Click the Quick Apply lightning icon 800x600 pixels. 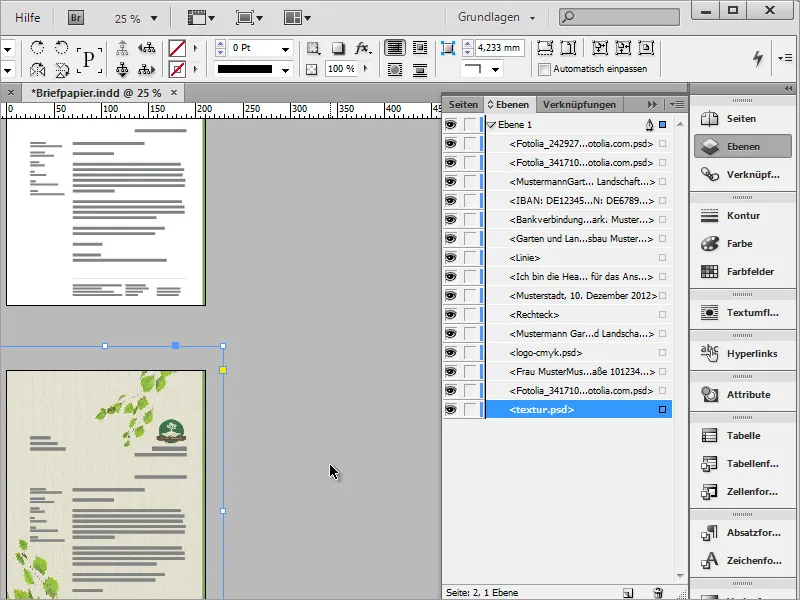(758, 58)
